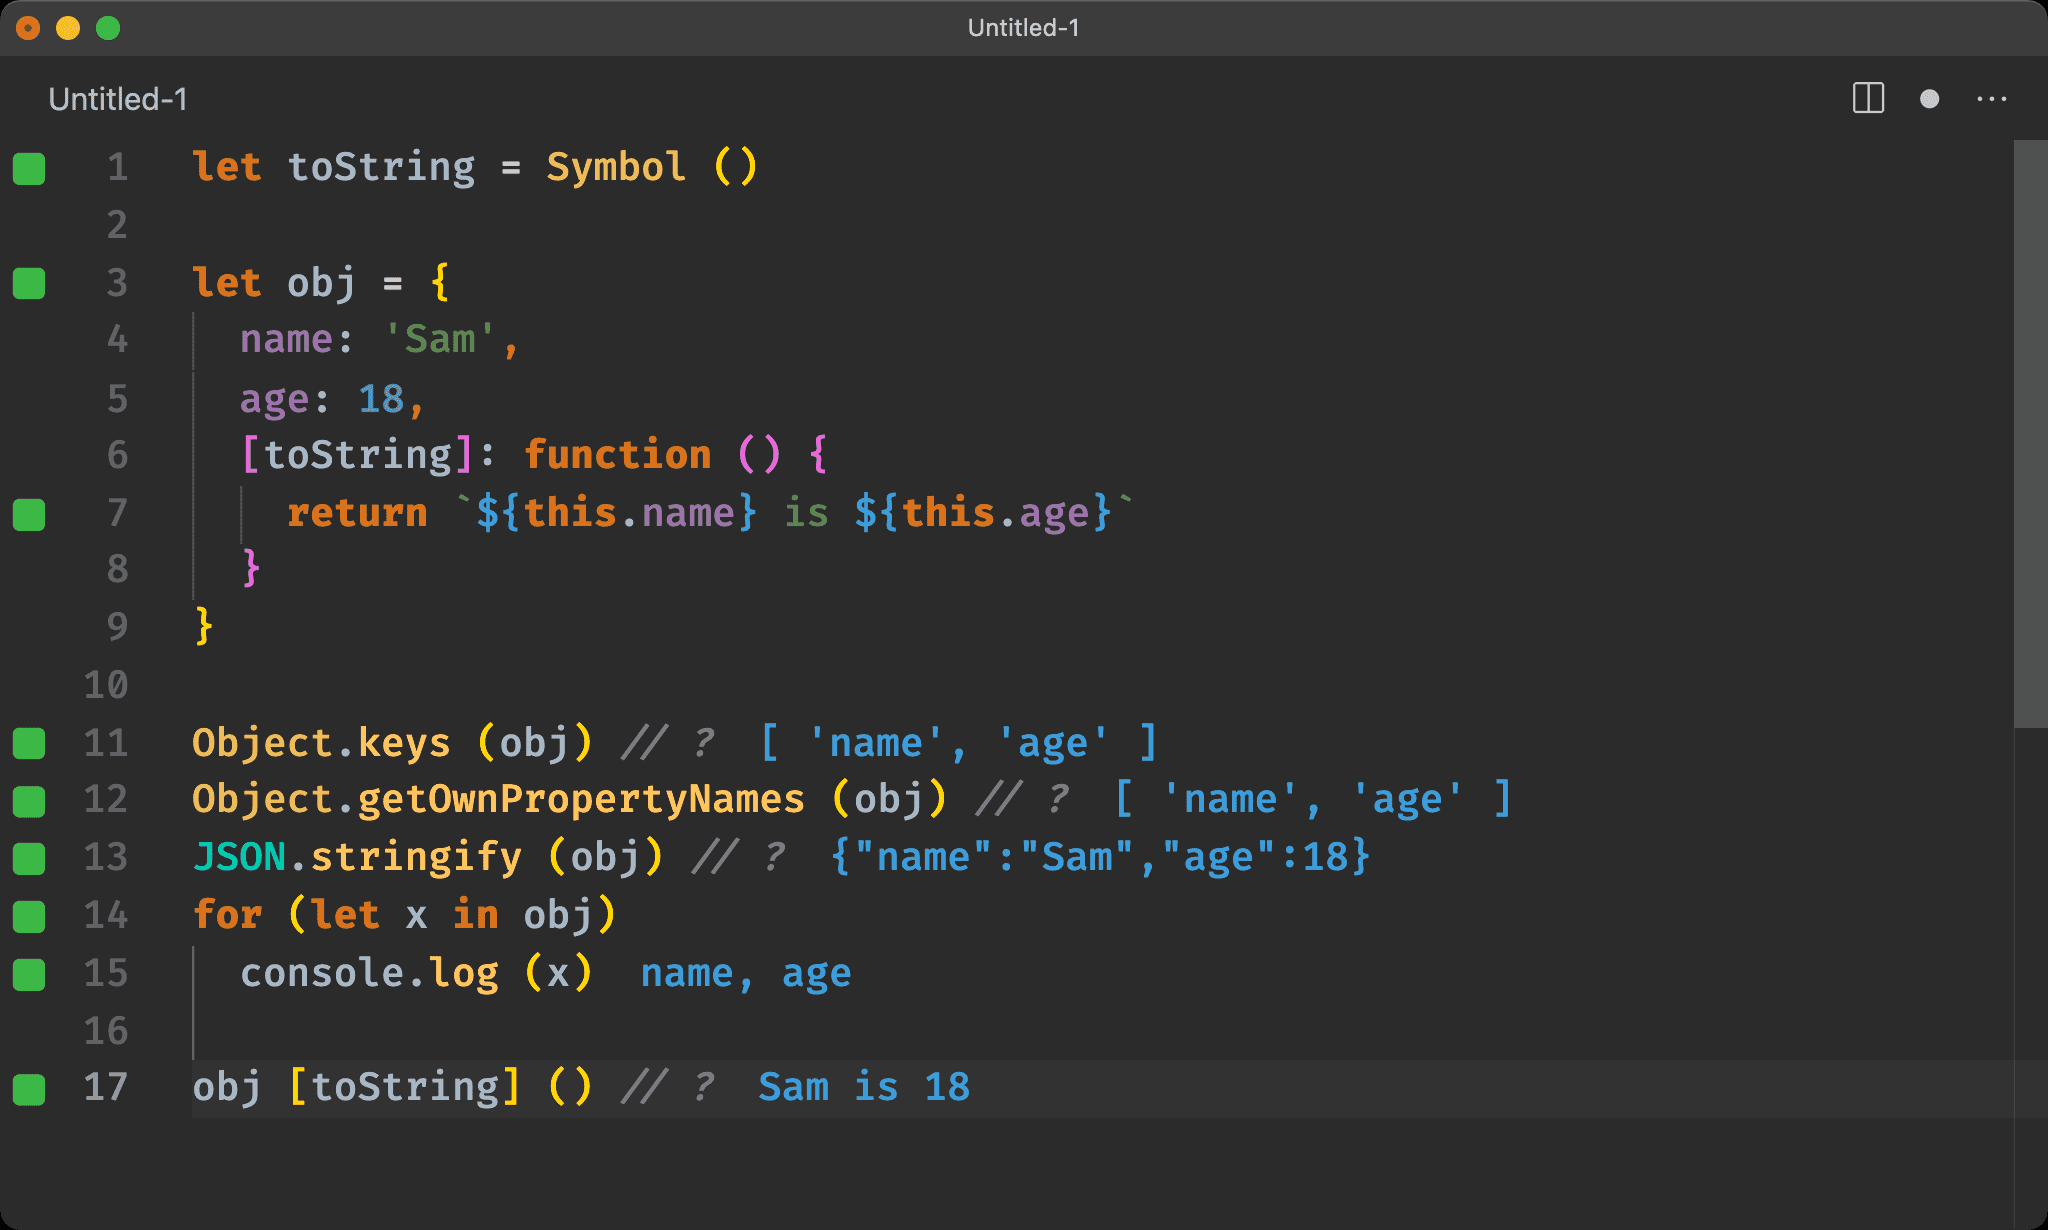Click the JSON.stringify output result
2048x1230 pixels.
point(1100,857)
